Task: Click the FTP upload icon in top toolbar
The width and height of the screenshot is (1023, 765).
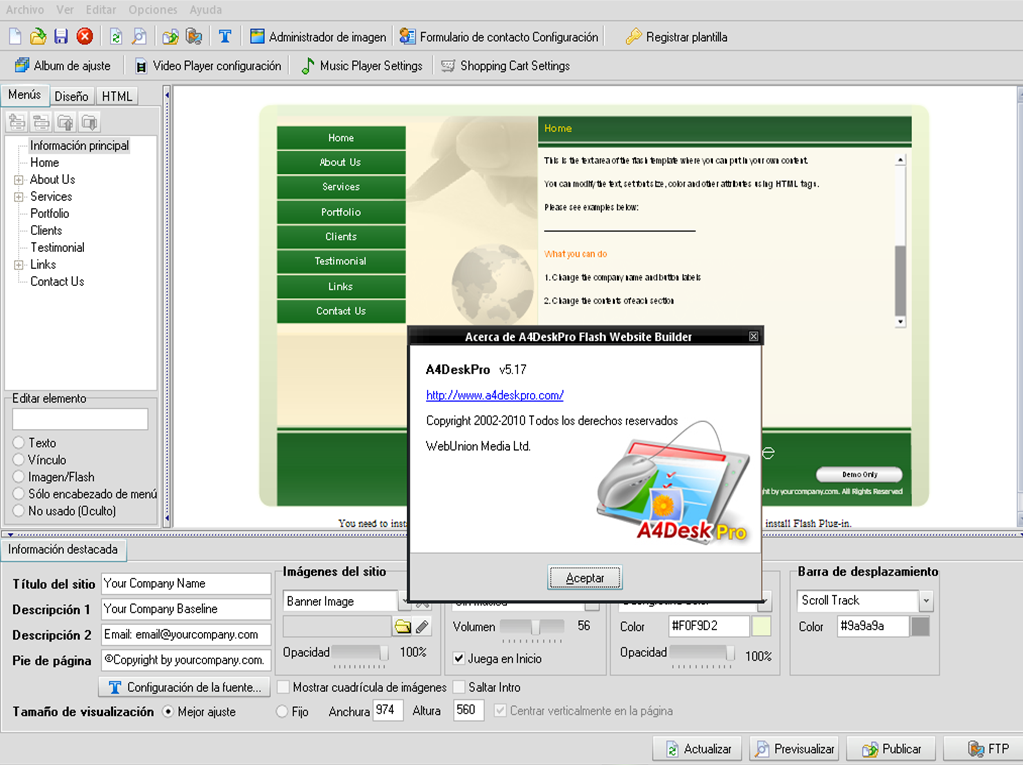Action: [x=194, y=37]
